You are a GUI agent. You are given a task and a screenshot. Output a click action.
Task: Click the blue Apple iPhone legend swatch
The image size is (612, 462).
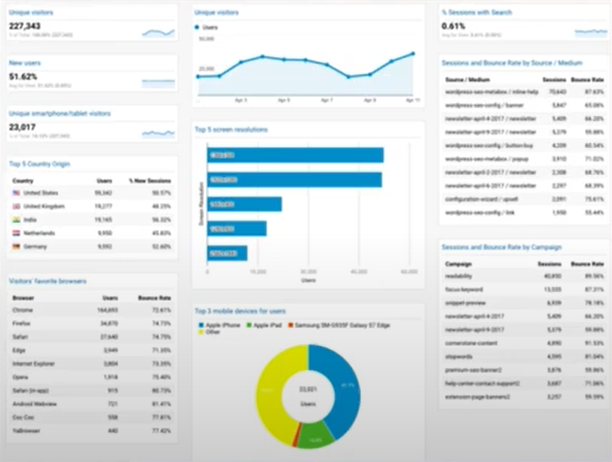[x=201, y=325]
